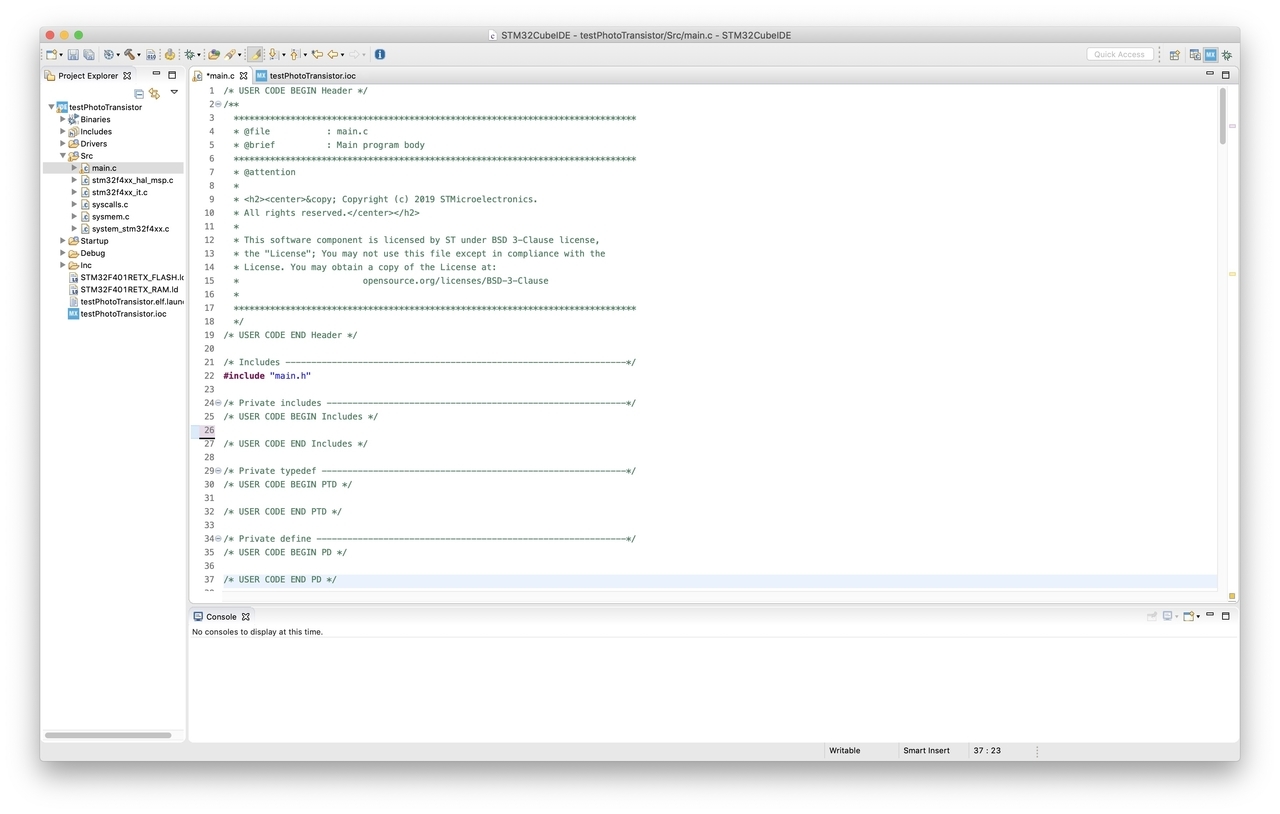Close the main.c editor tab

[243, 76]
